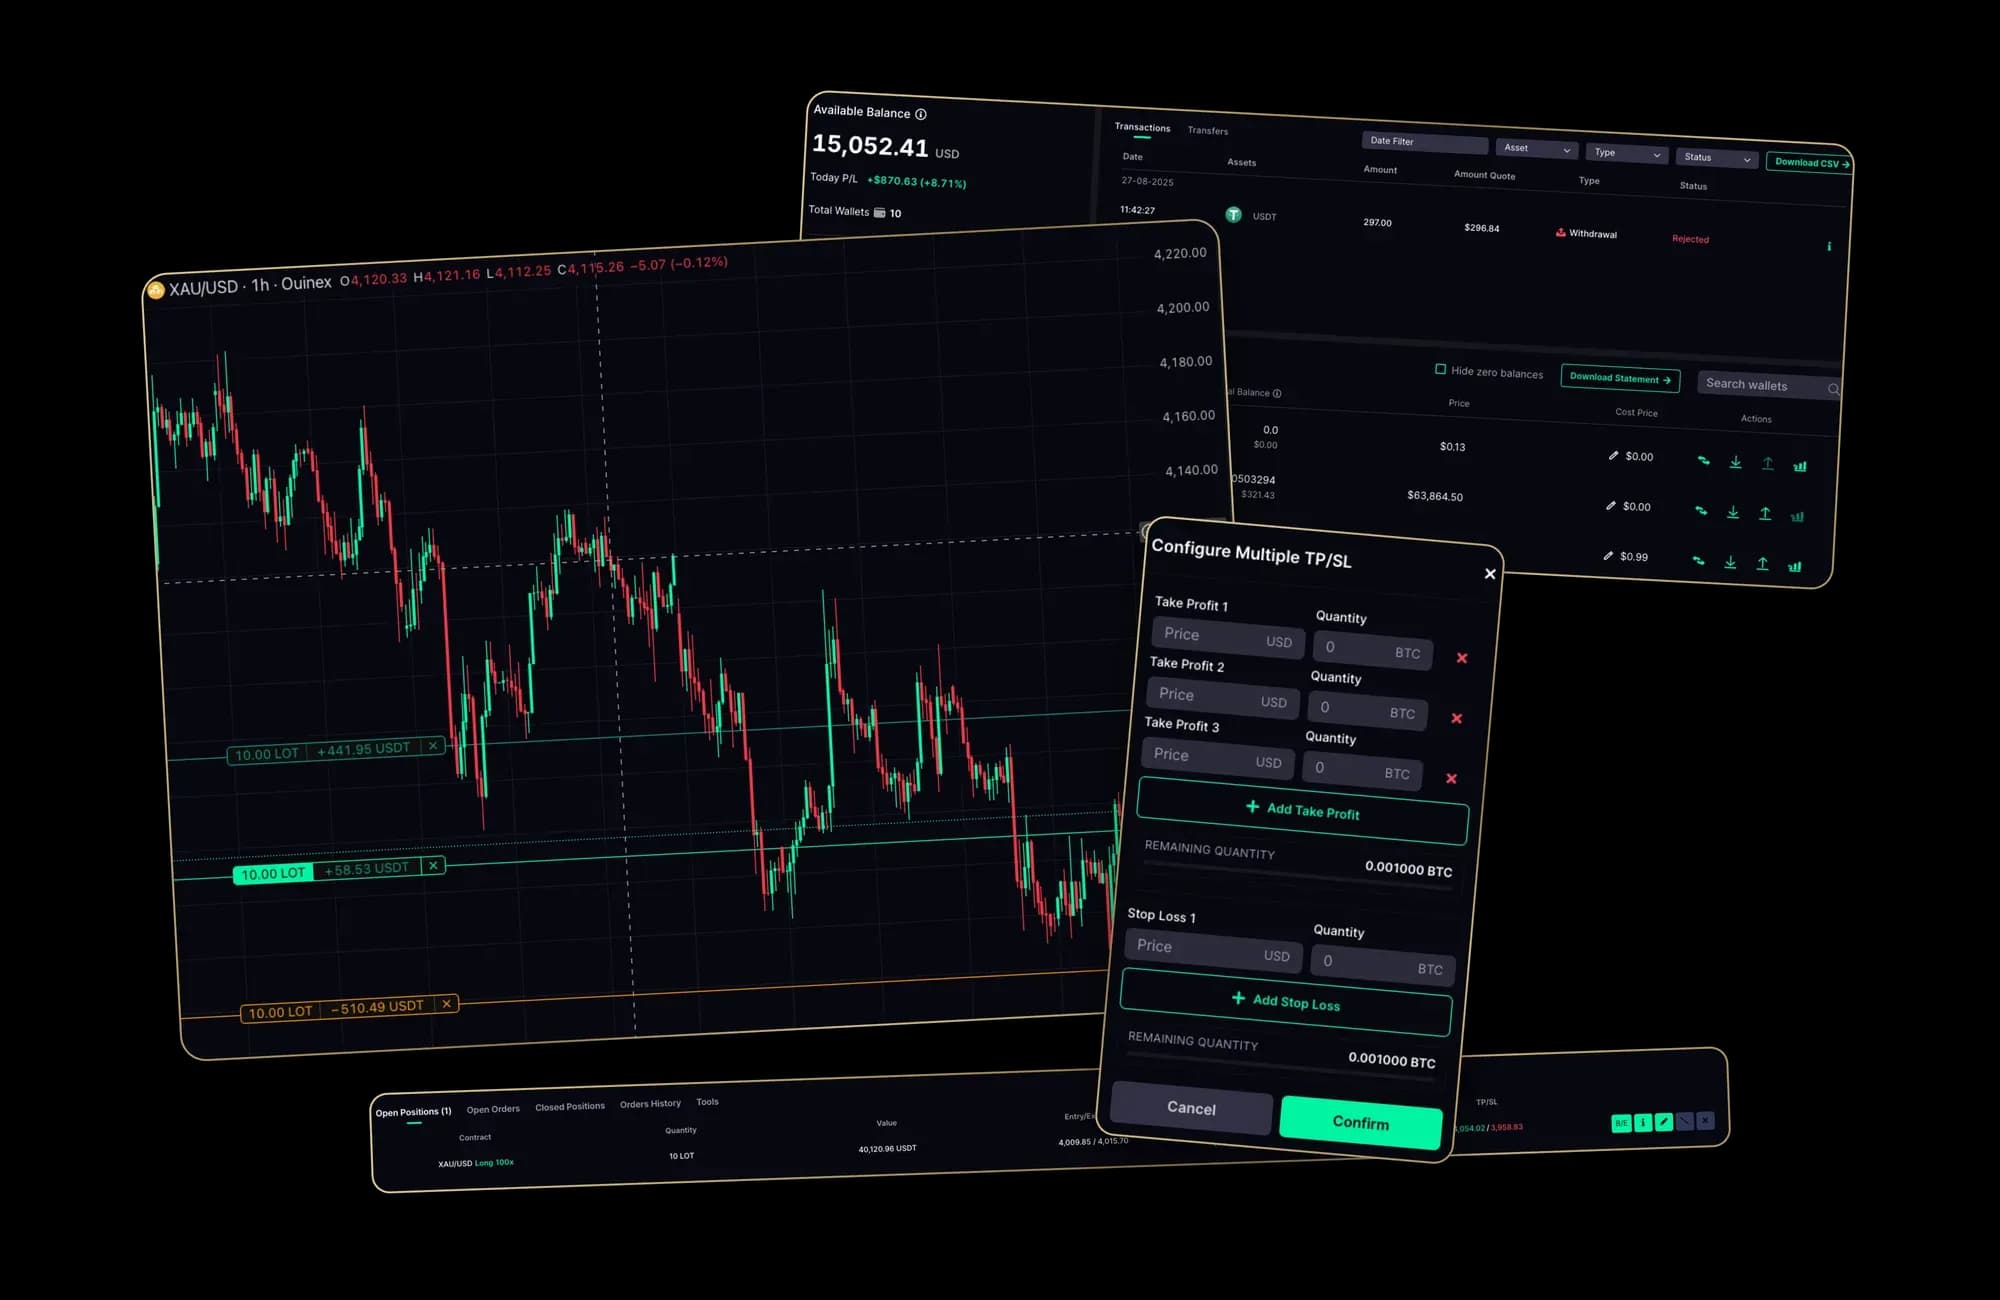Select the Orders History tab
Viewport: 2000px width, 1300px height.
point(650,1104)
